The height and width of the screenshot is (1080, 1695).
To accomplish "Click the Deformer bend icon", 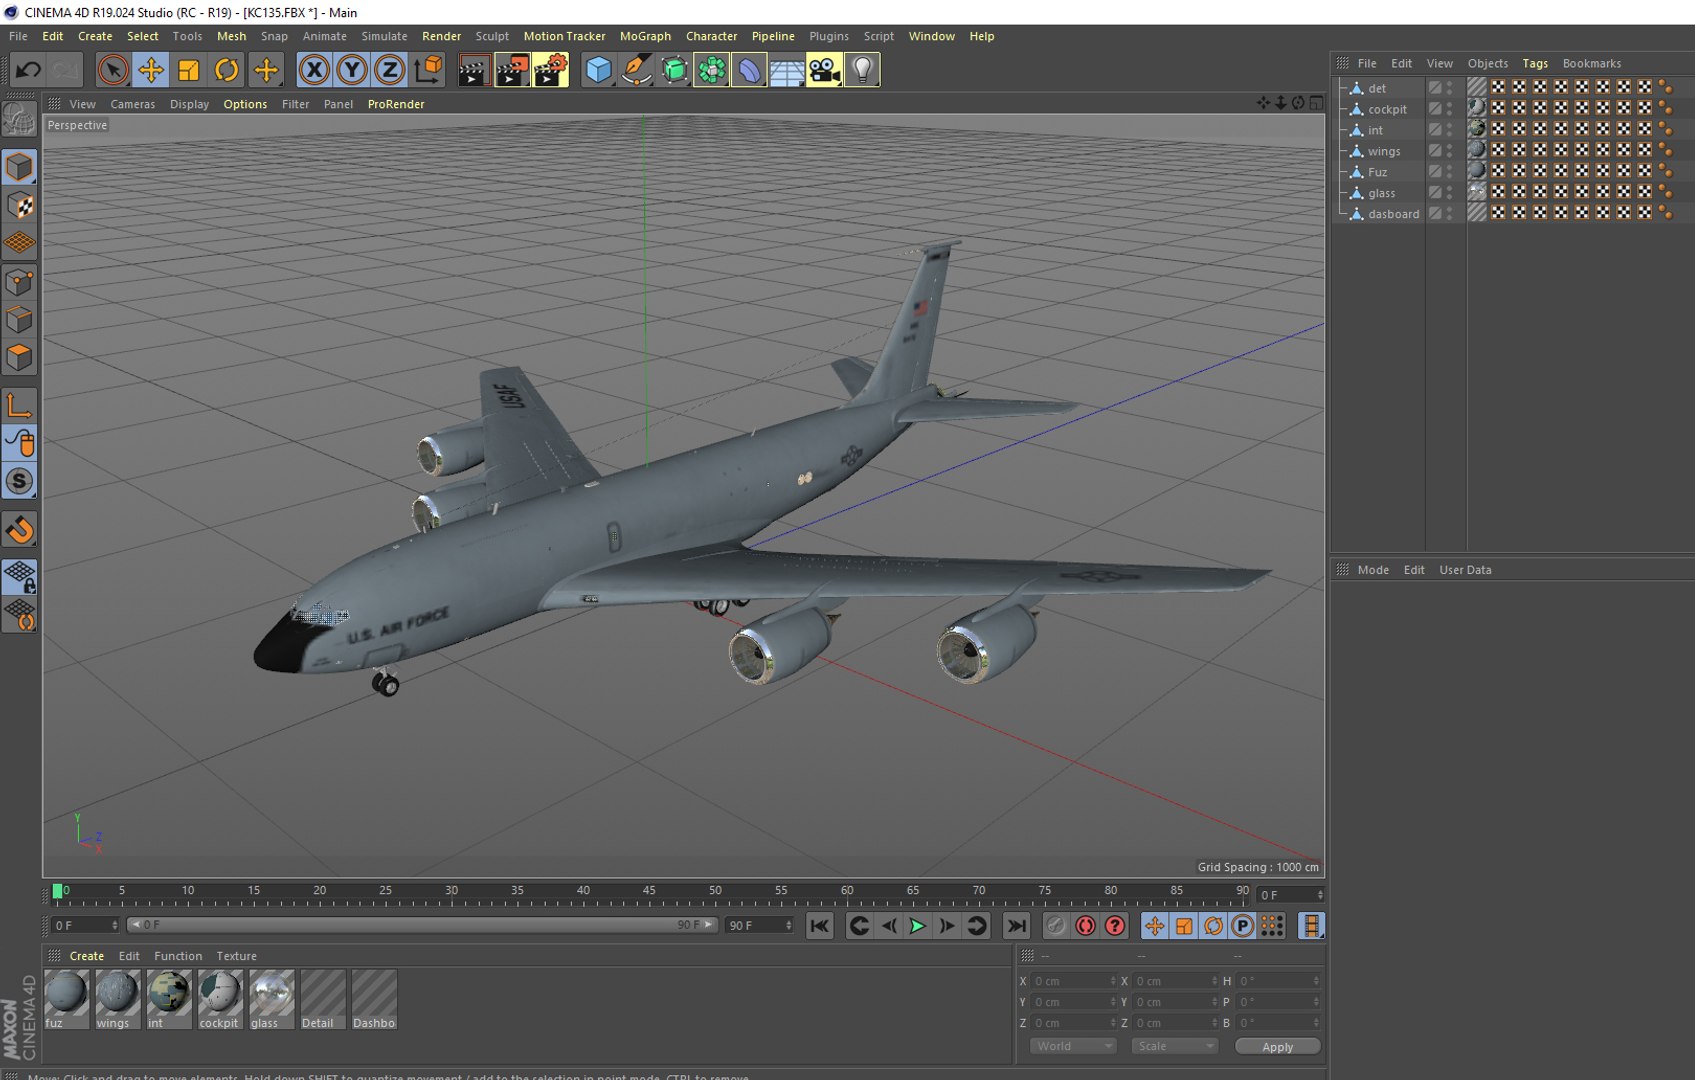I will click(x=749, y=70).
